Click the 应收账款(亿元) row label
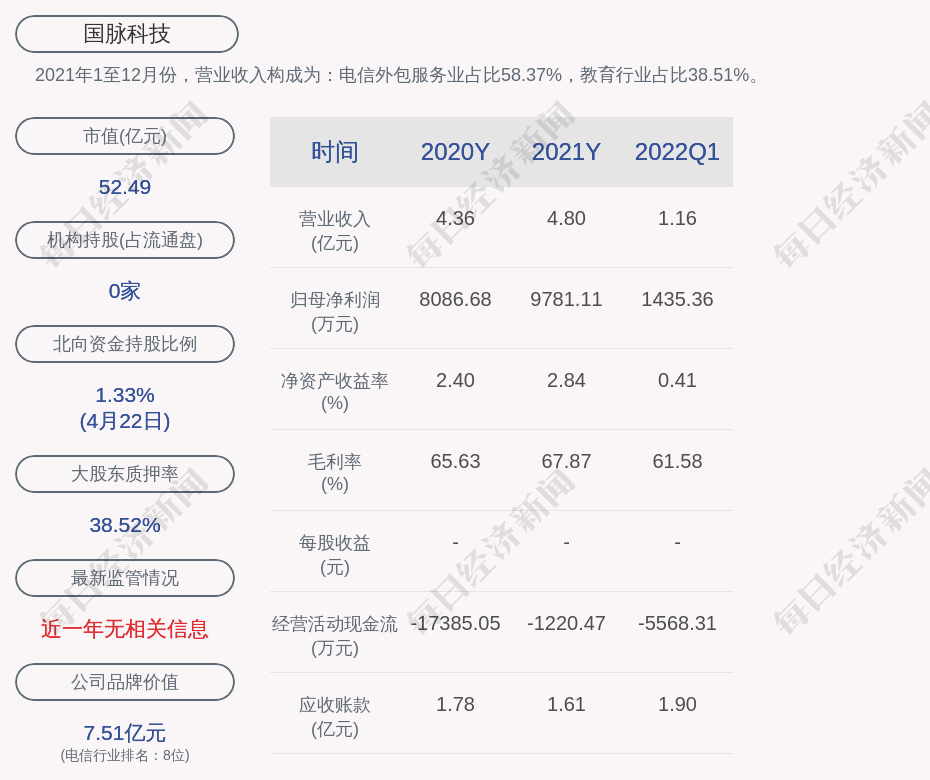 click(335, 717)
